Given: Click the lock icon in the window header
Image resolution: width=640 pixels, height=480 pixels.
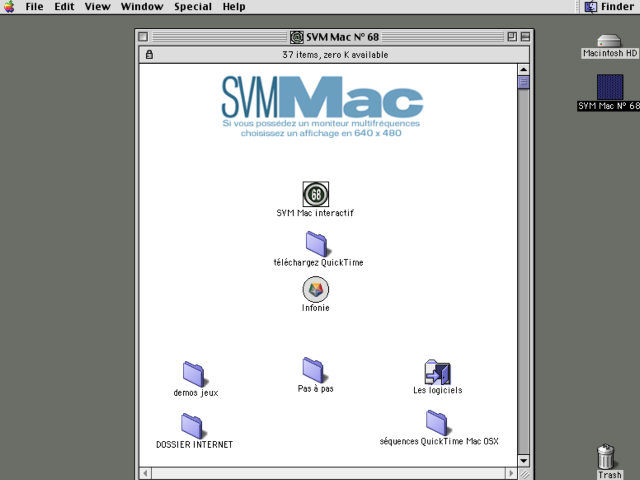Looking at the screenshot, I should point(149,54).
